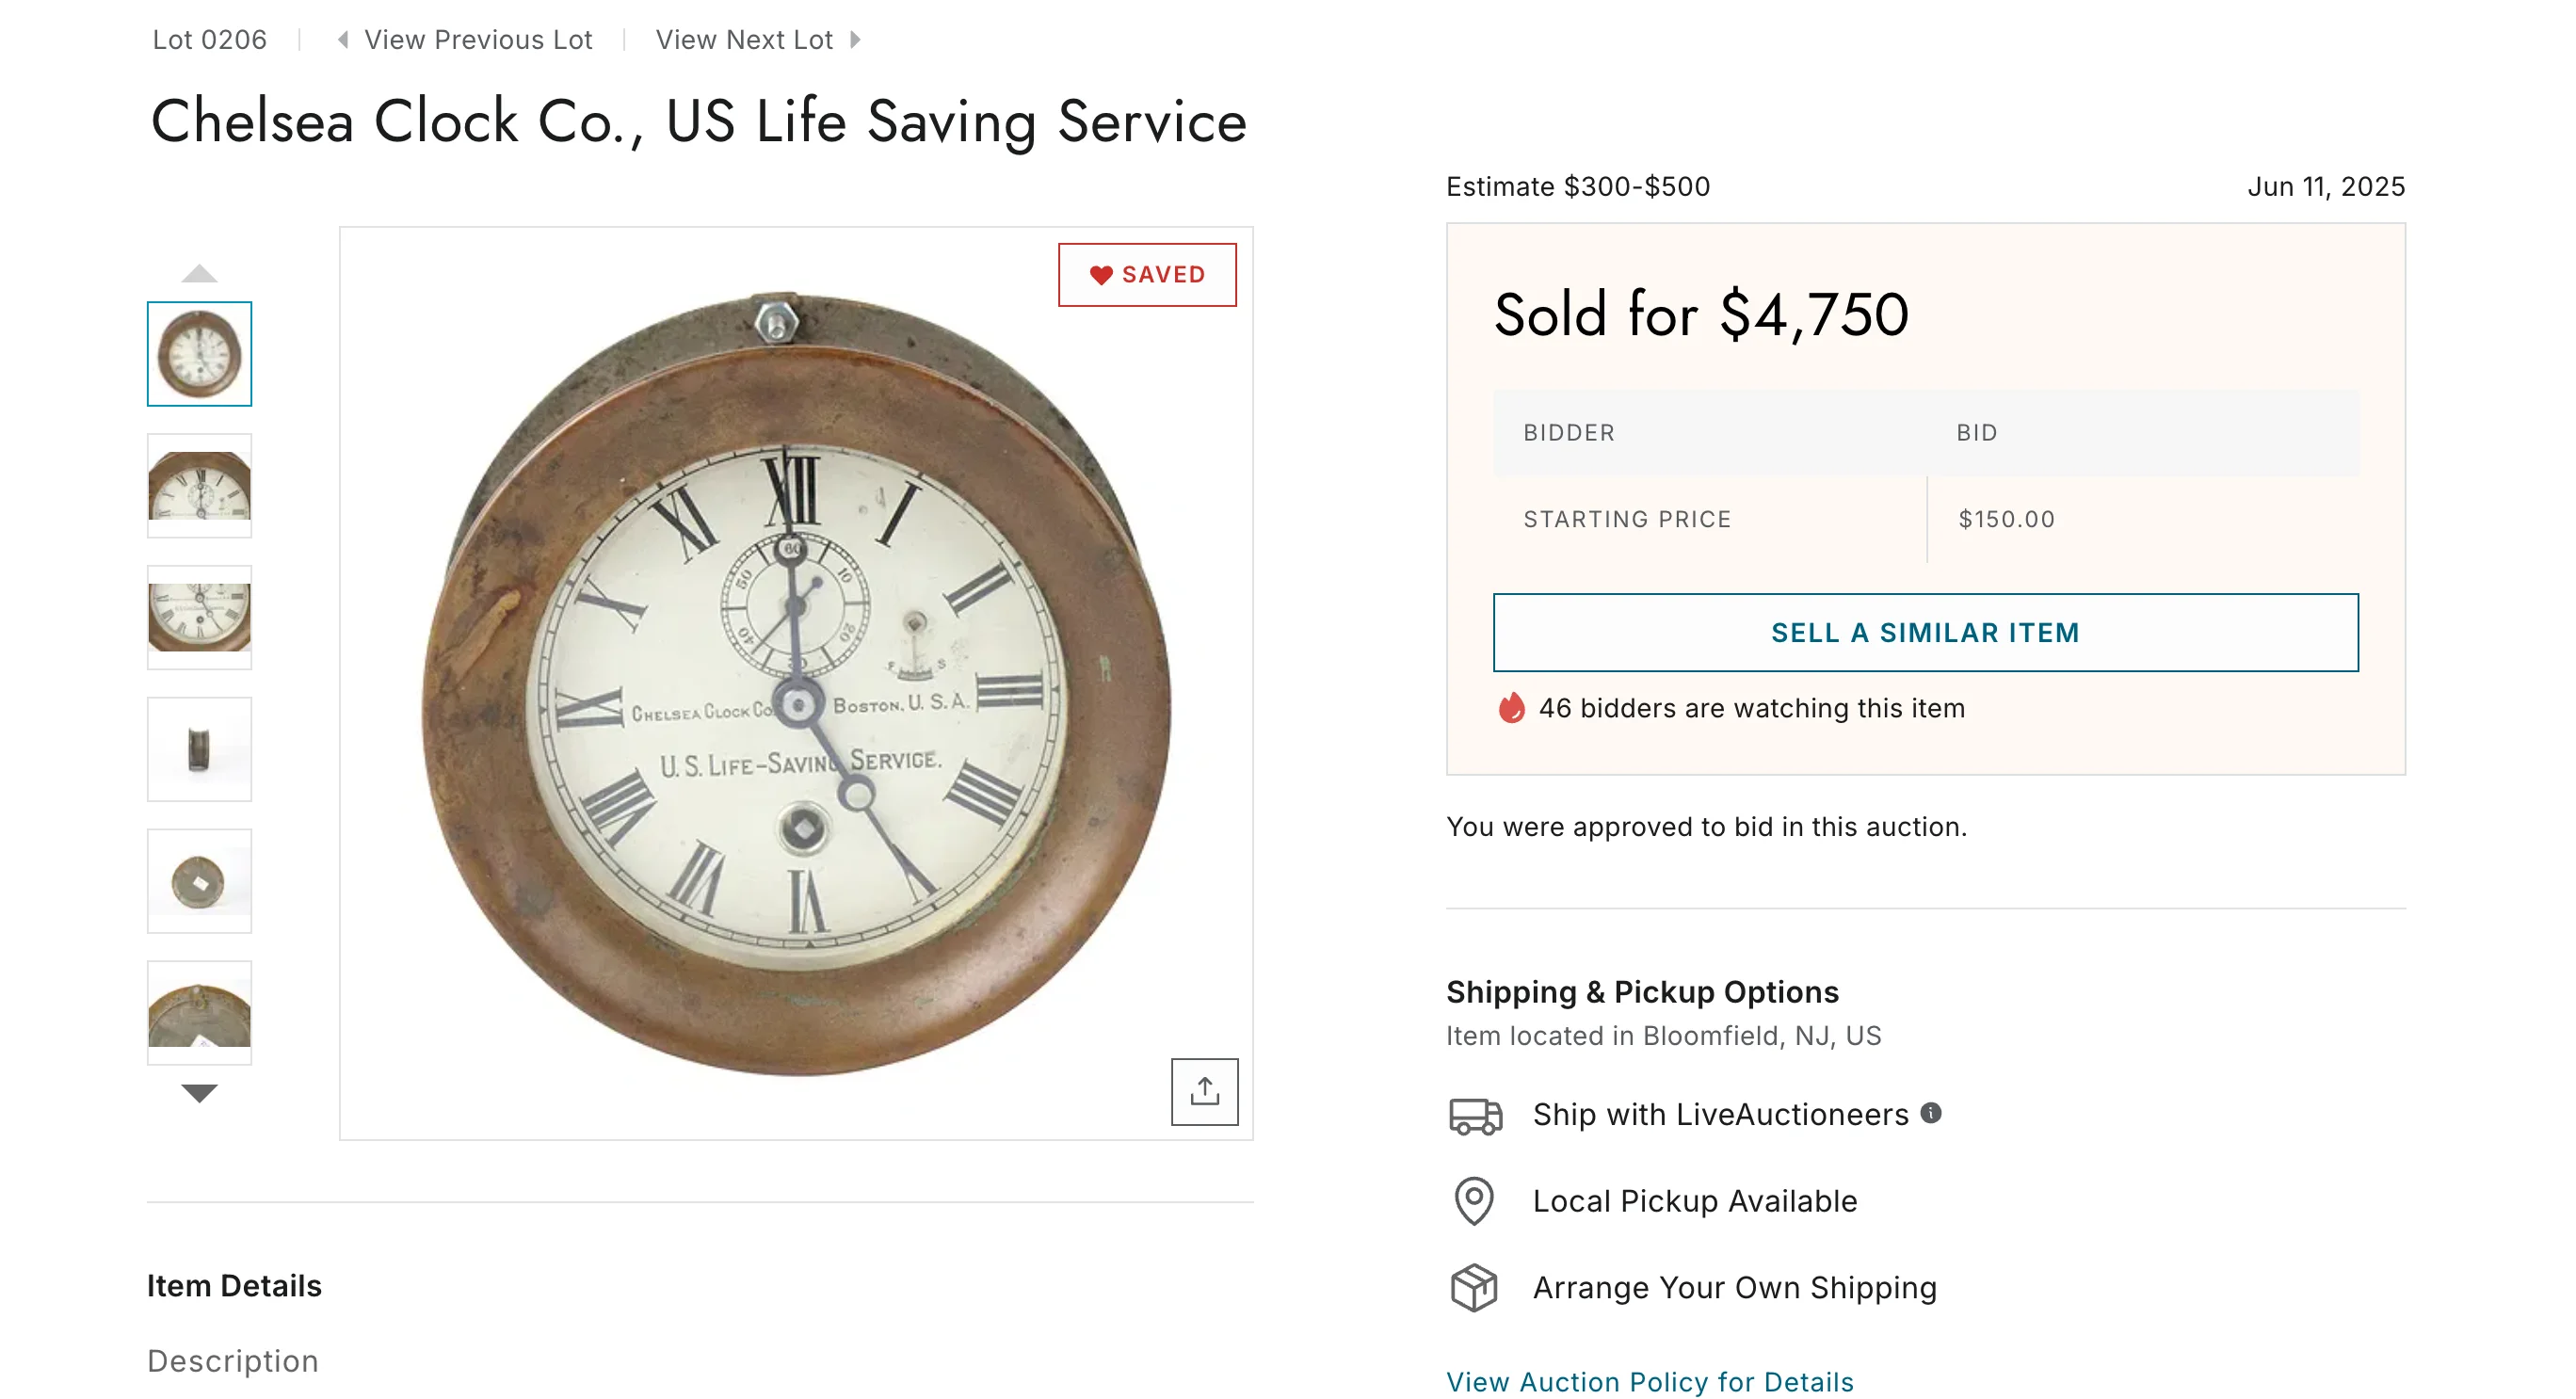Toggle the red heart SAVED button
Image resolution: width=2576 pixels, height=1399 pixels.
1147,275
